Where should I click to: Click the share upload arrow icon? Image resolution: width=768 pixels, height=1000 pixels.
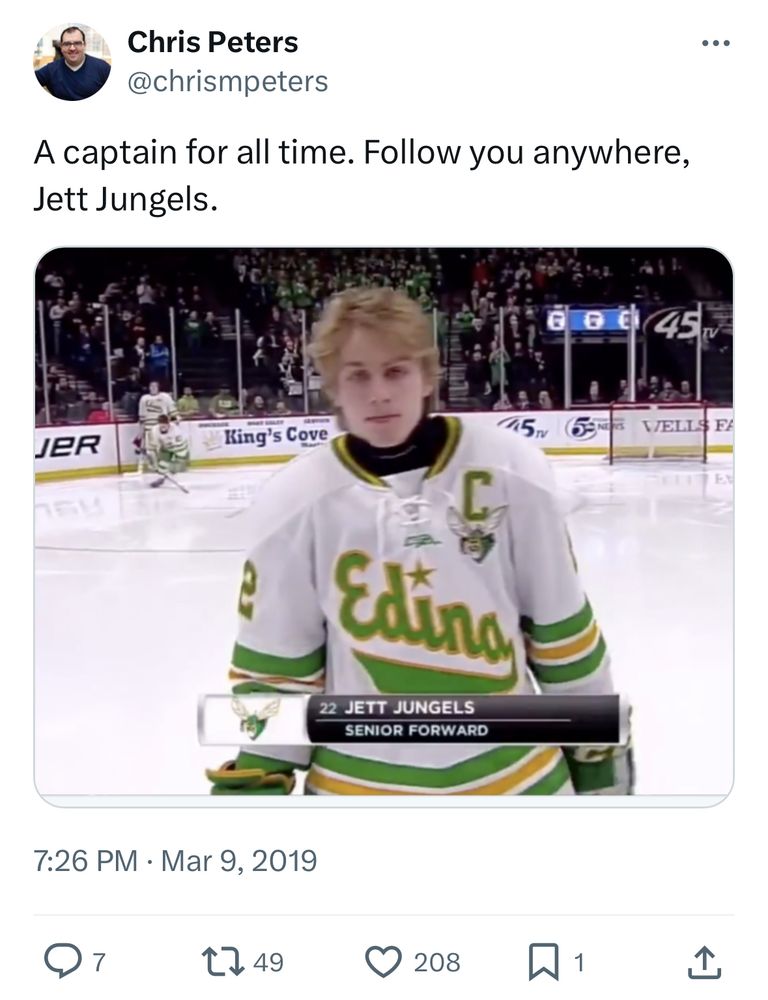pos(705,962)
